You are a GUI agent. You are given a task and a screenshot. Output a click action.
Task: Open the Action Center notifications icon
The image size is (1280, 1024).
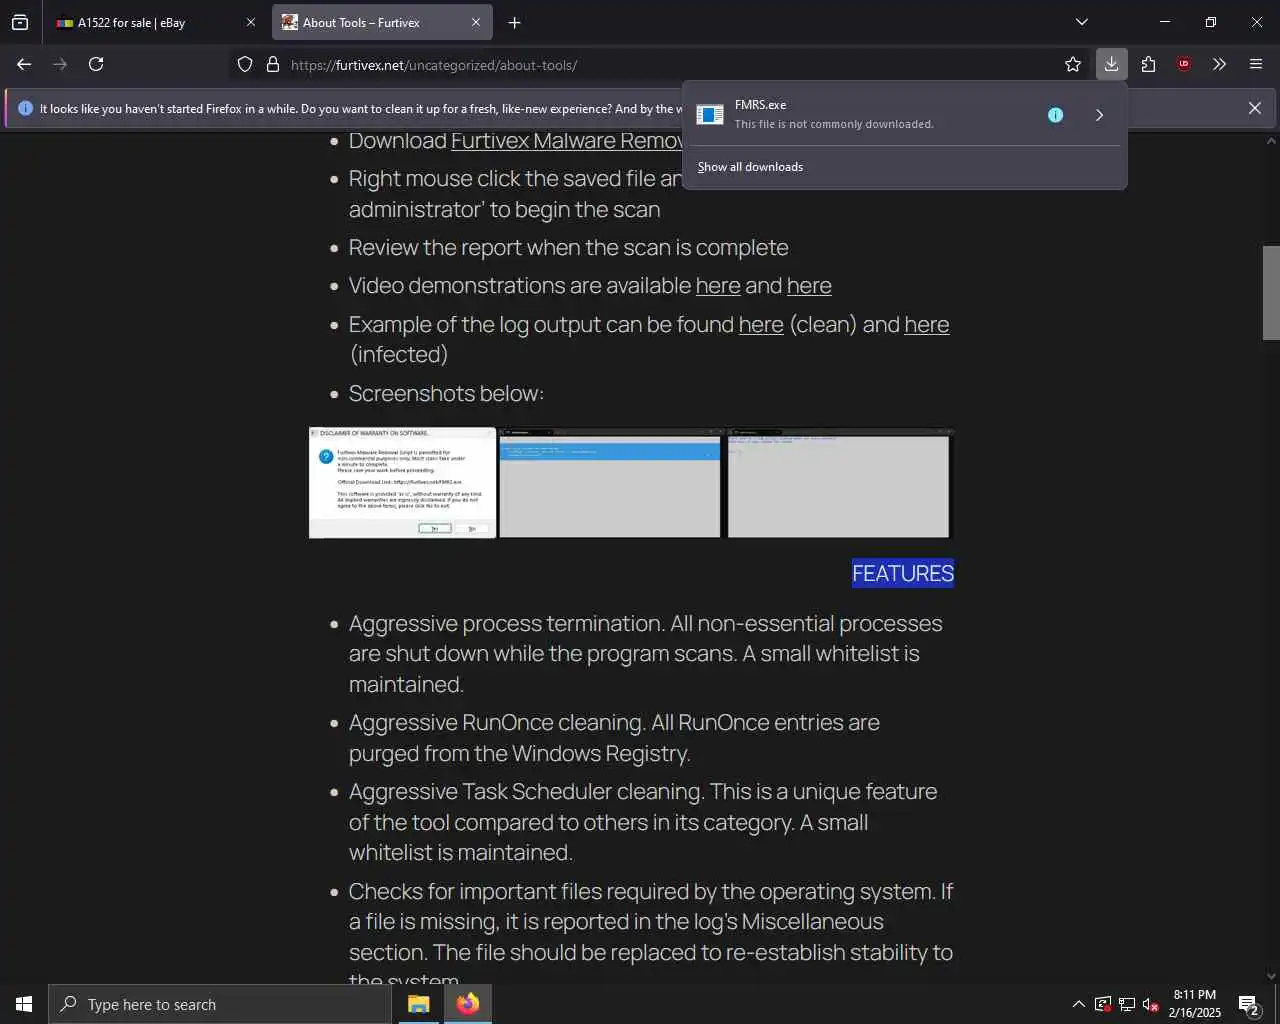click(x=1249, y=1004)
